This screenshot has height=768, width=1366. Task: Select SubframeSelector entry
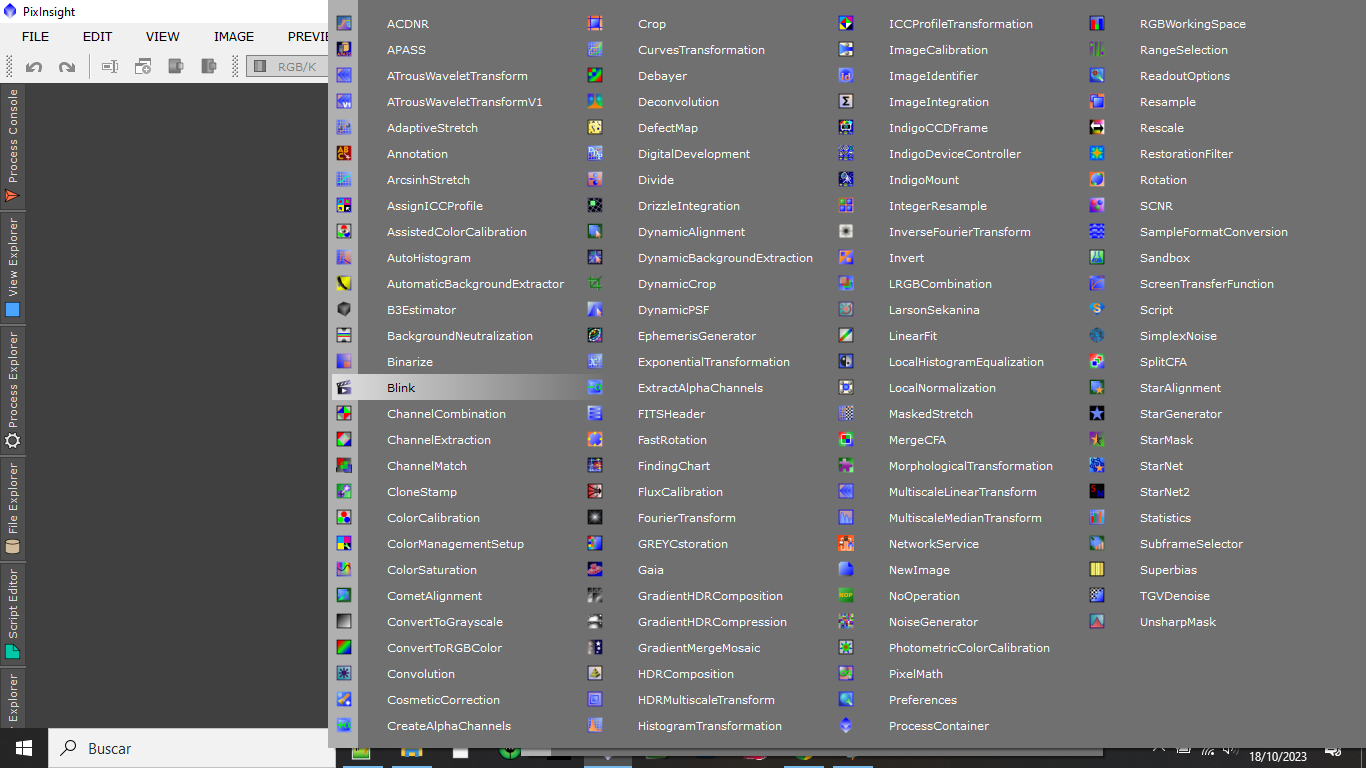tap(1191, 543)
